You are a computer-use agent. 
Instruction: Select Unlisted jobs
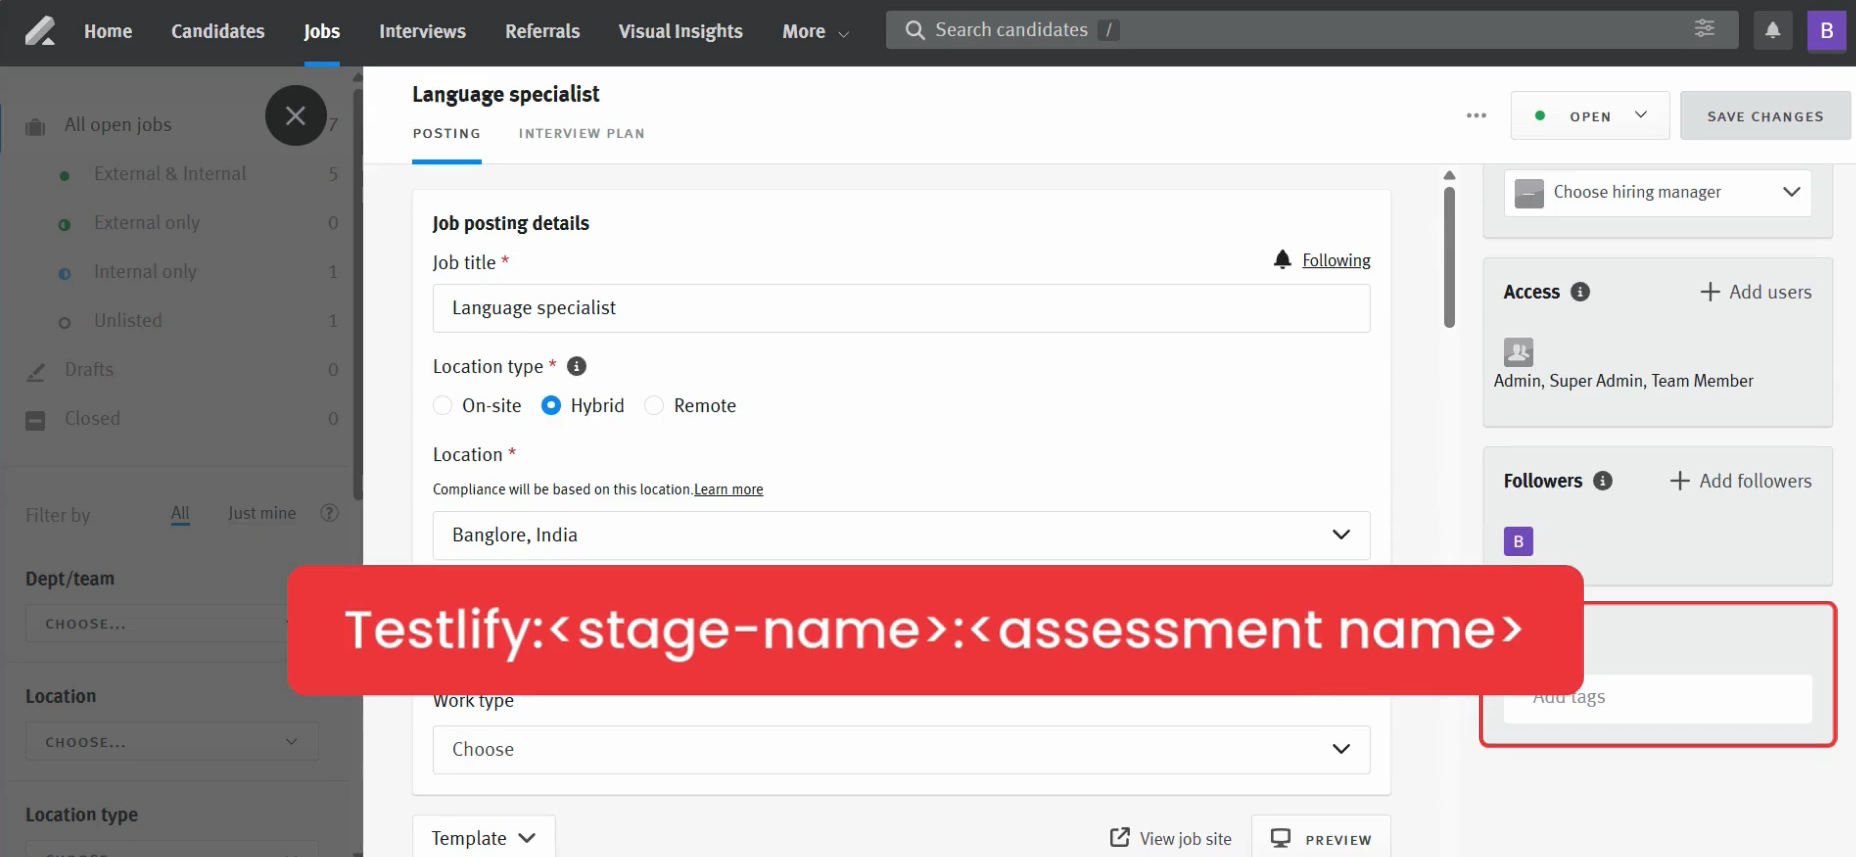(128, 321)
